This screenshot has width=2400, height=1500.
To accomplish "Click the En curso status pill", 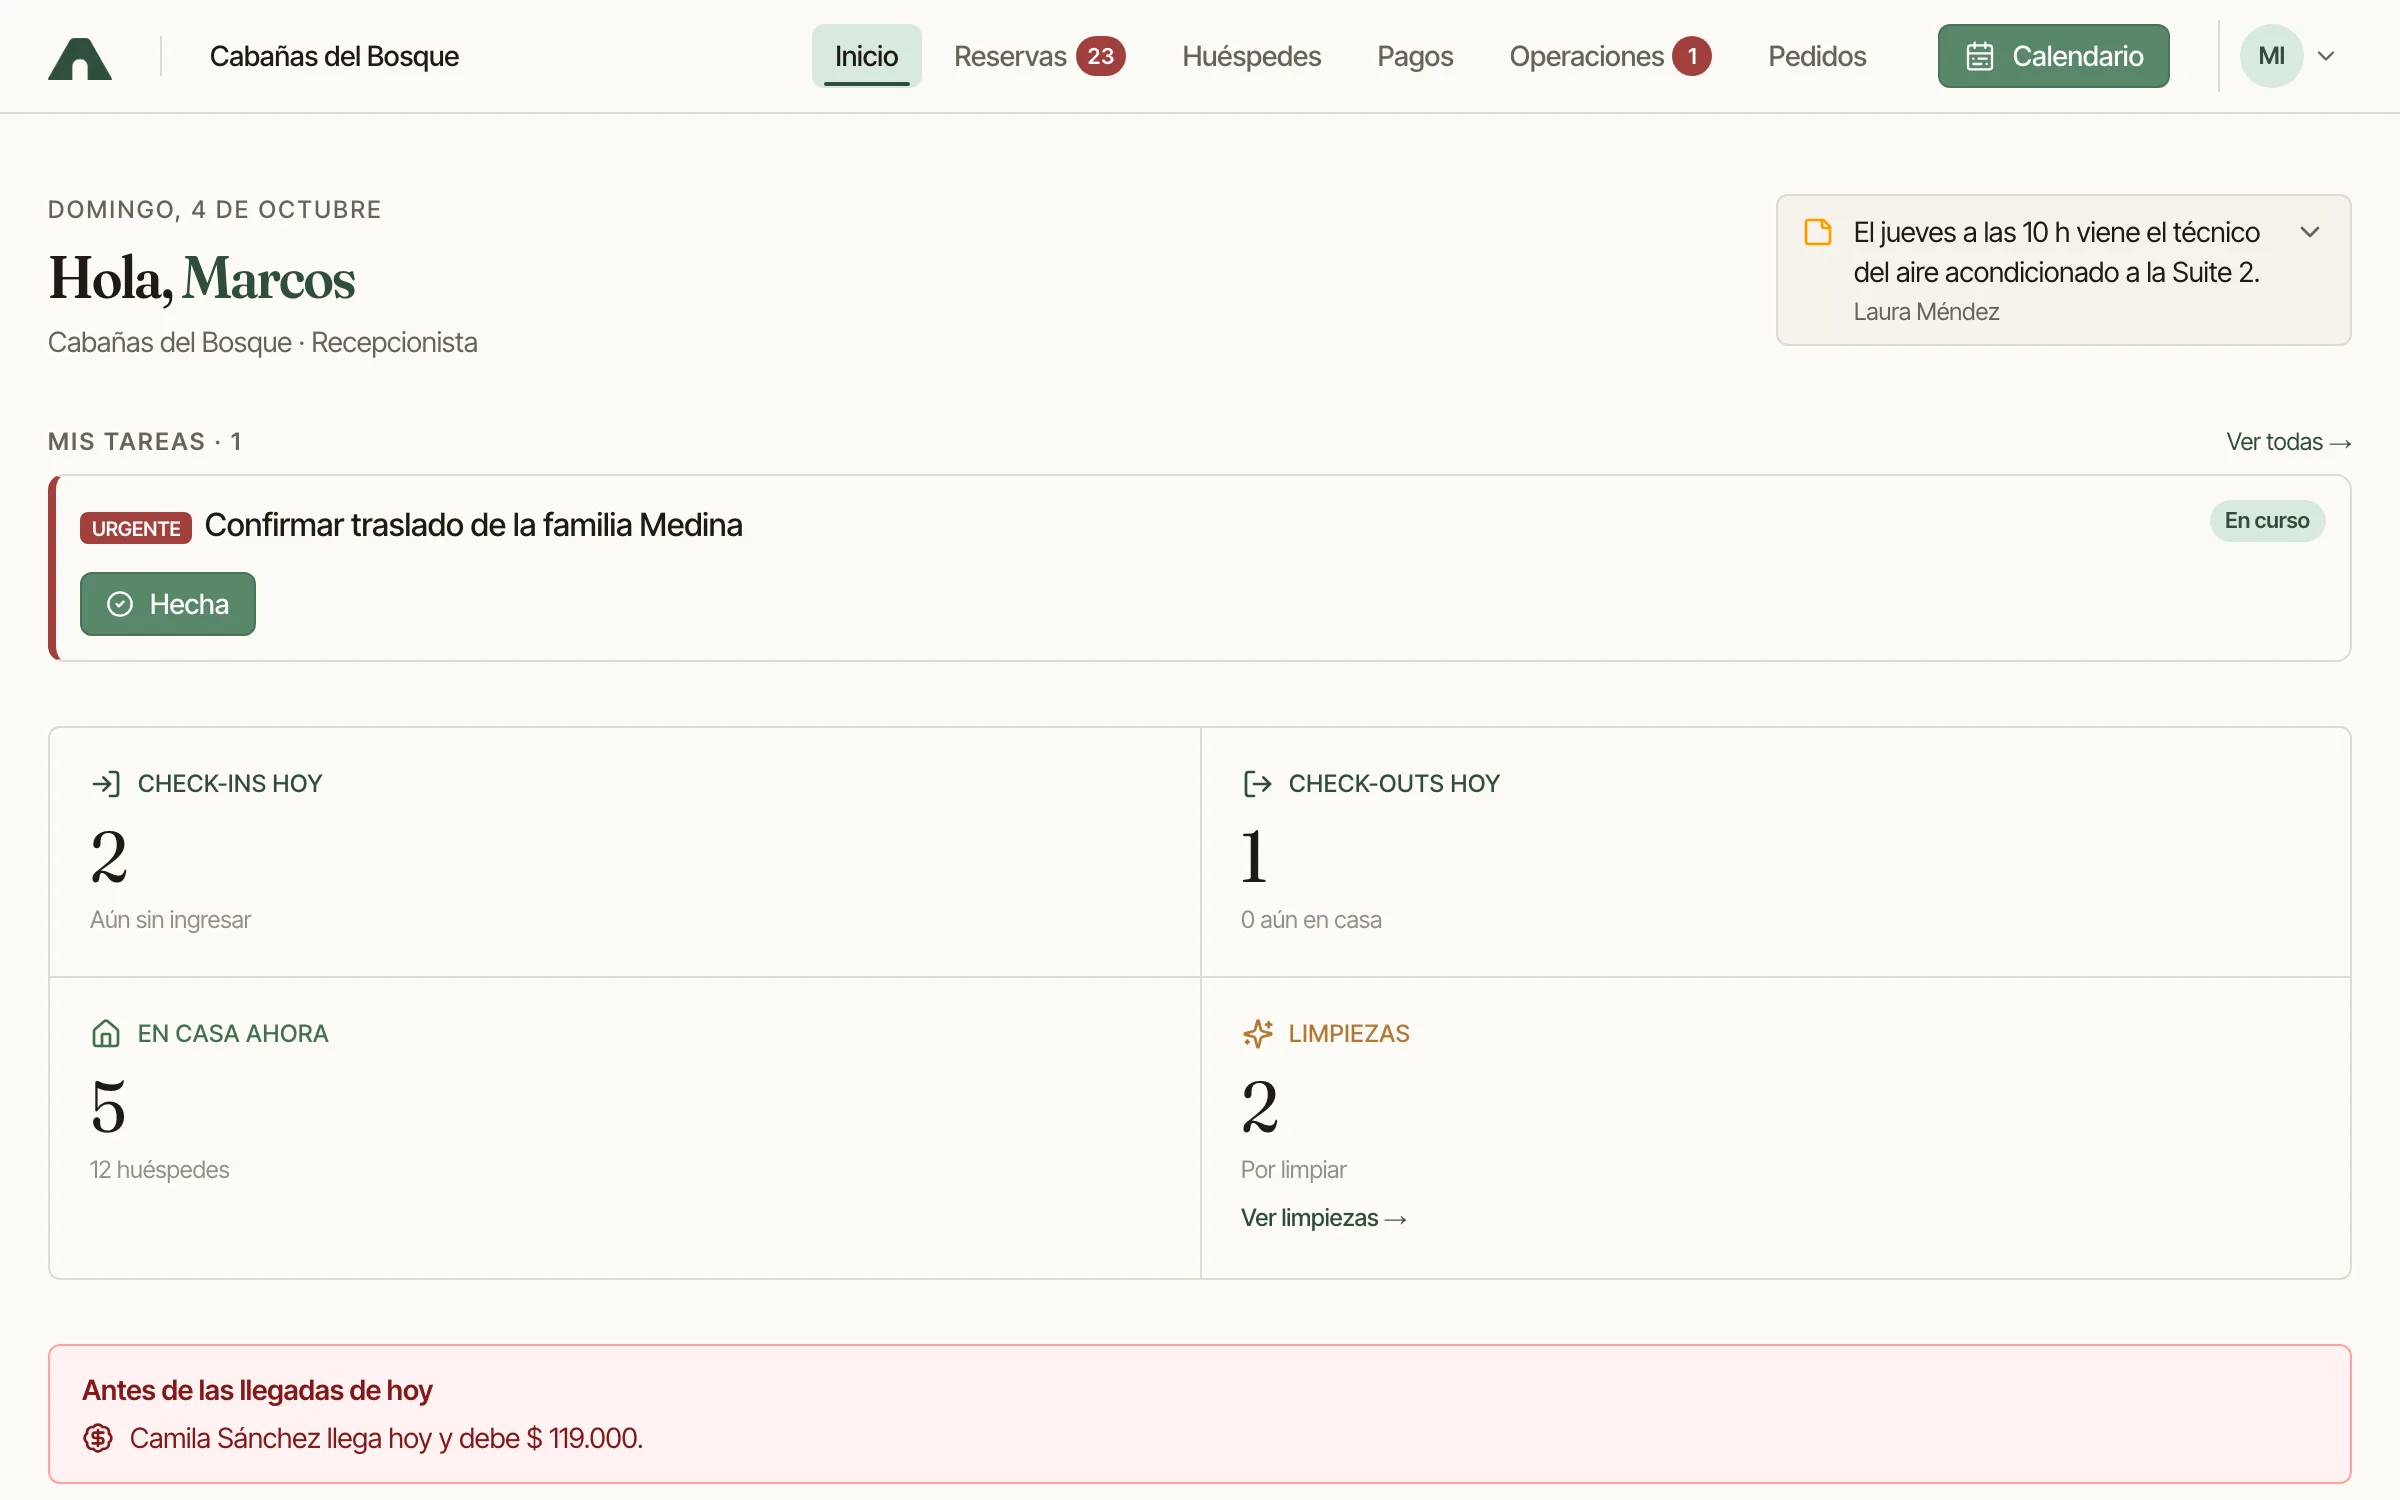I will (x=2266, y=521).
